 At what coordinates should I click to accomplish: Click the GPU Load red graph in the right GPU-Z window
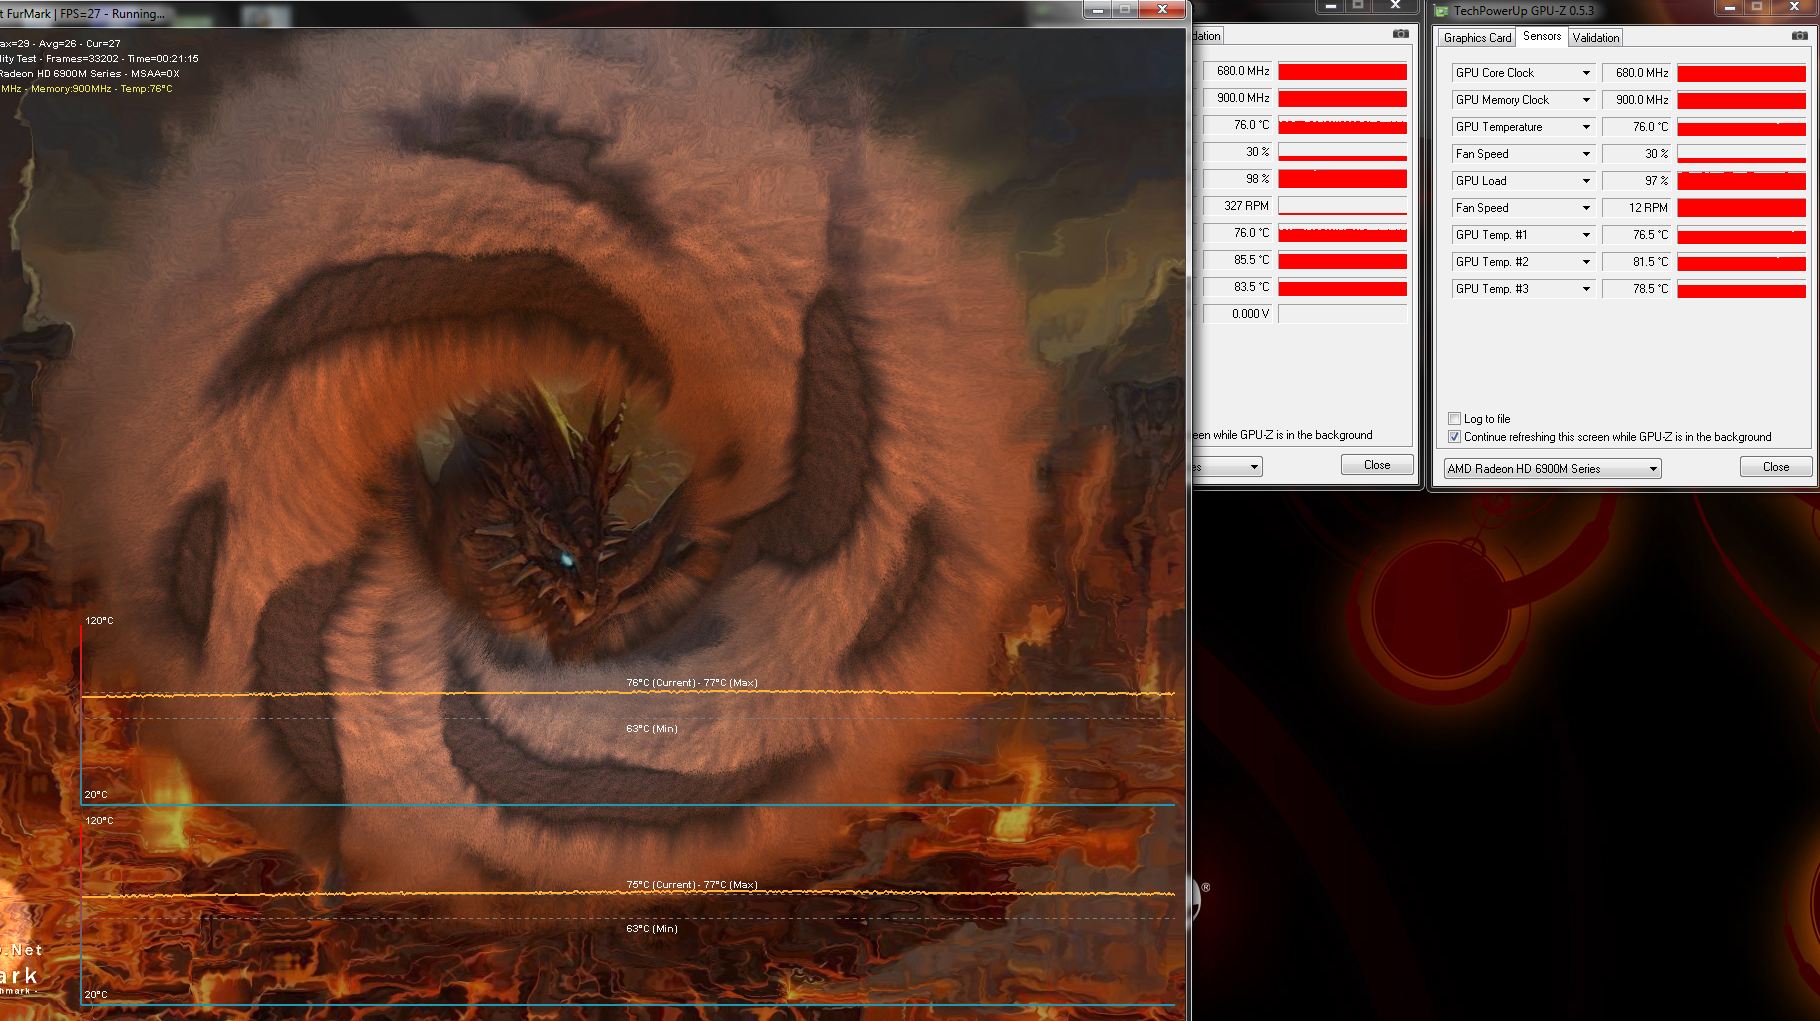(1741, 181)
